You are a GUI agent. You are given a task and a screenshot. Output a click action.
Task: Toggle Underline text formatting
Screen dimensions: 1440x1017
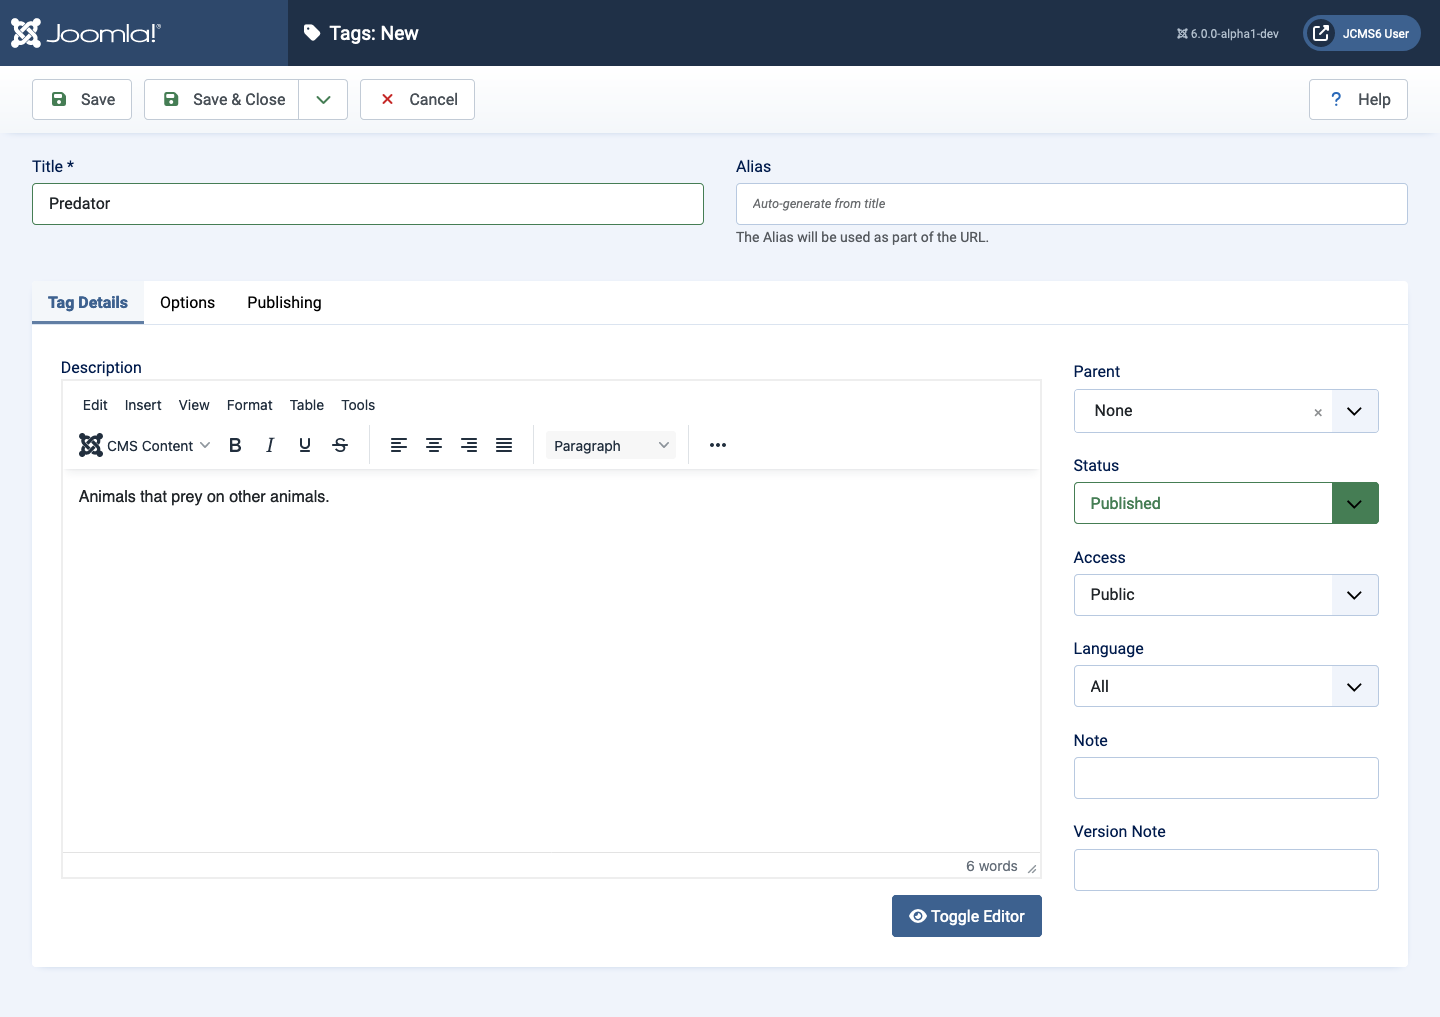pyautogui.click(x=305, y=446)
